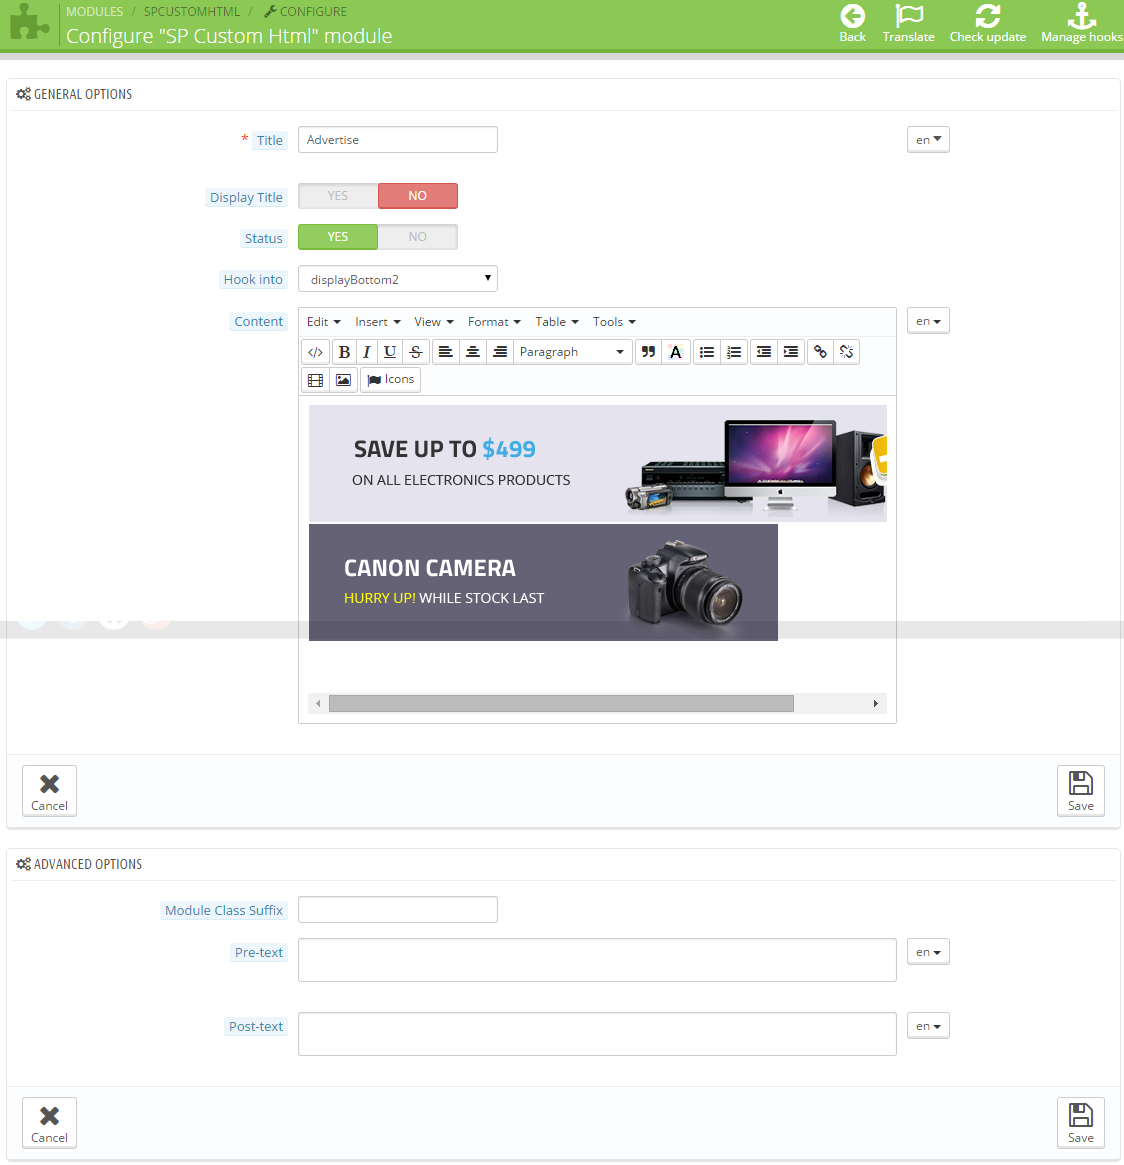Insert a blockquote
Screen dimensions: 1124x1165
pyautogui.click(x=649, y=352)
